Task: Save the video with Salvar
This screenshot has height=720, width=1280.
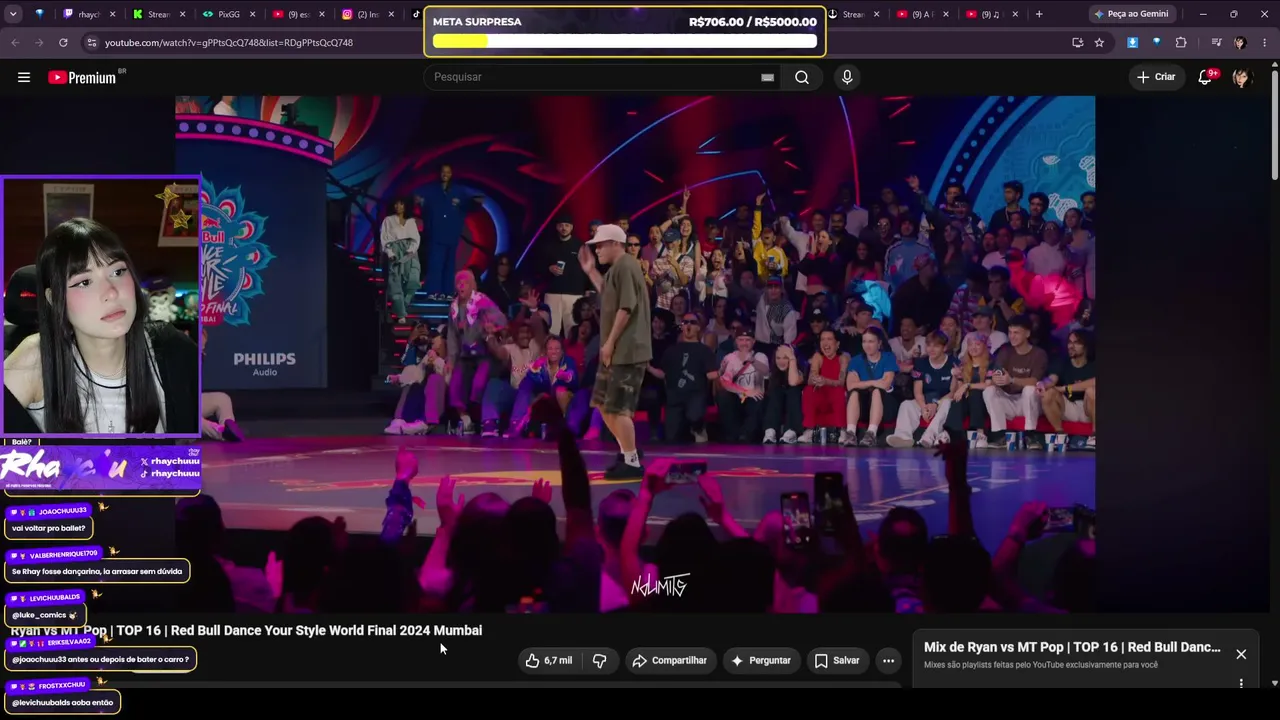Action: [x=837, y=660]
